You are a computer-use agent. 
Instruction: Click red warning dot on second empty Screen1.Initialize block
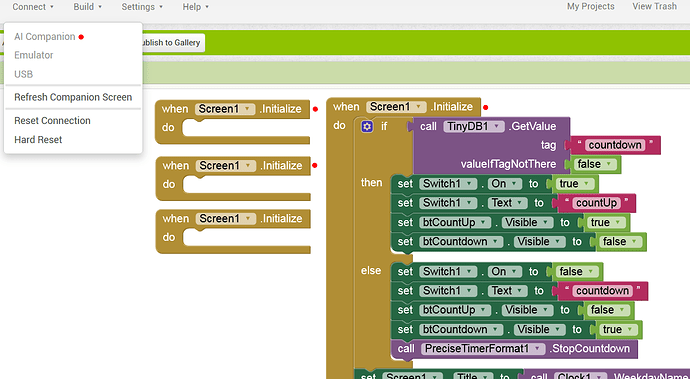tap(315, 166)
